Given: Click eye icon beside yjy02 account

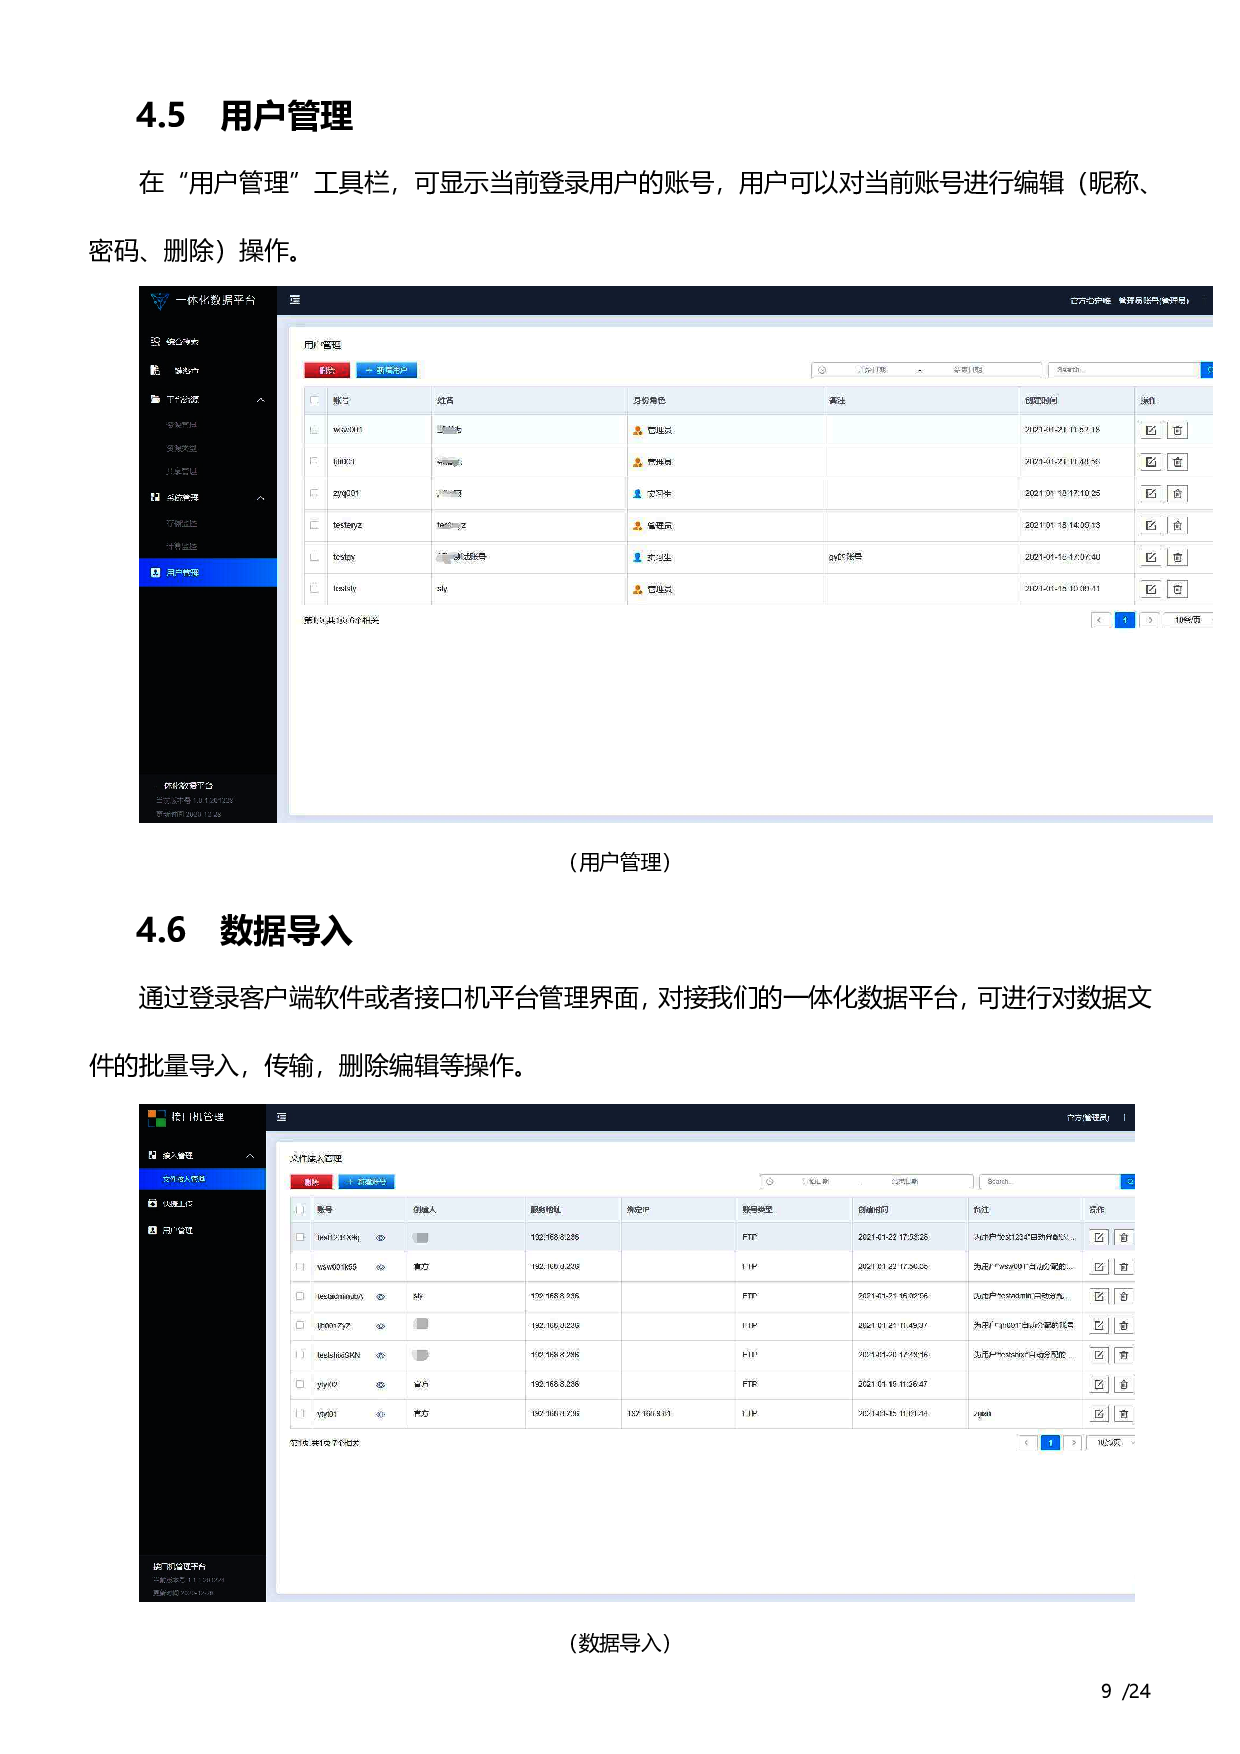Looking at the screenshot, I should click(x=380, y=1385).
